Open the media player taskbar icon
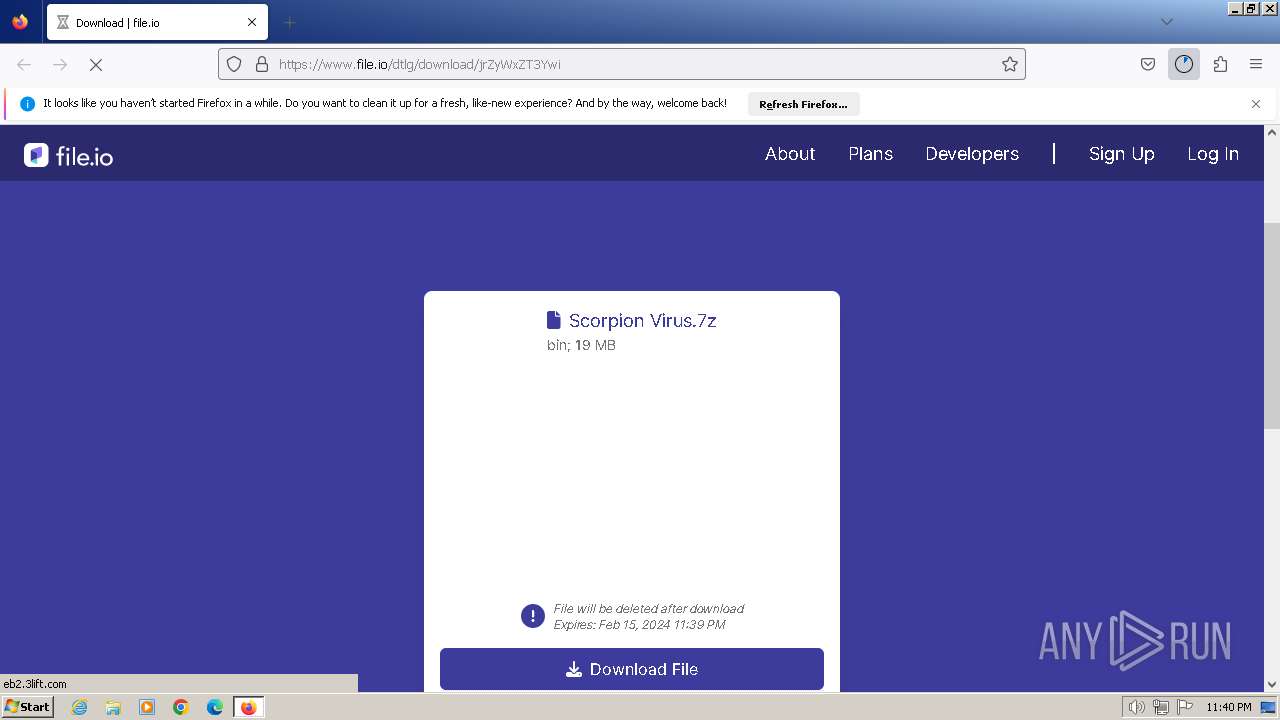Viewport: 1280px width, 720px height. click(147, 707)
